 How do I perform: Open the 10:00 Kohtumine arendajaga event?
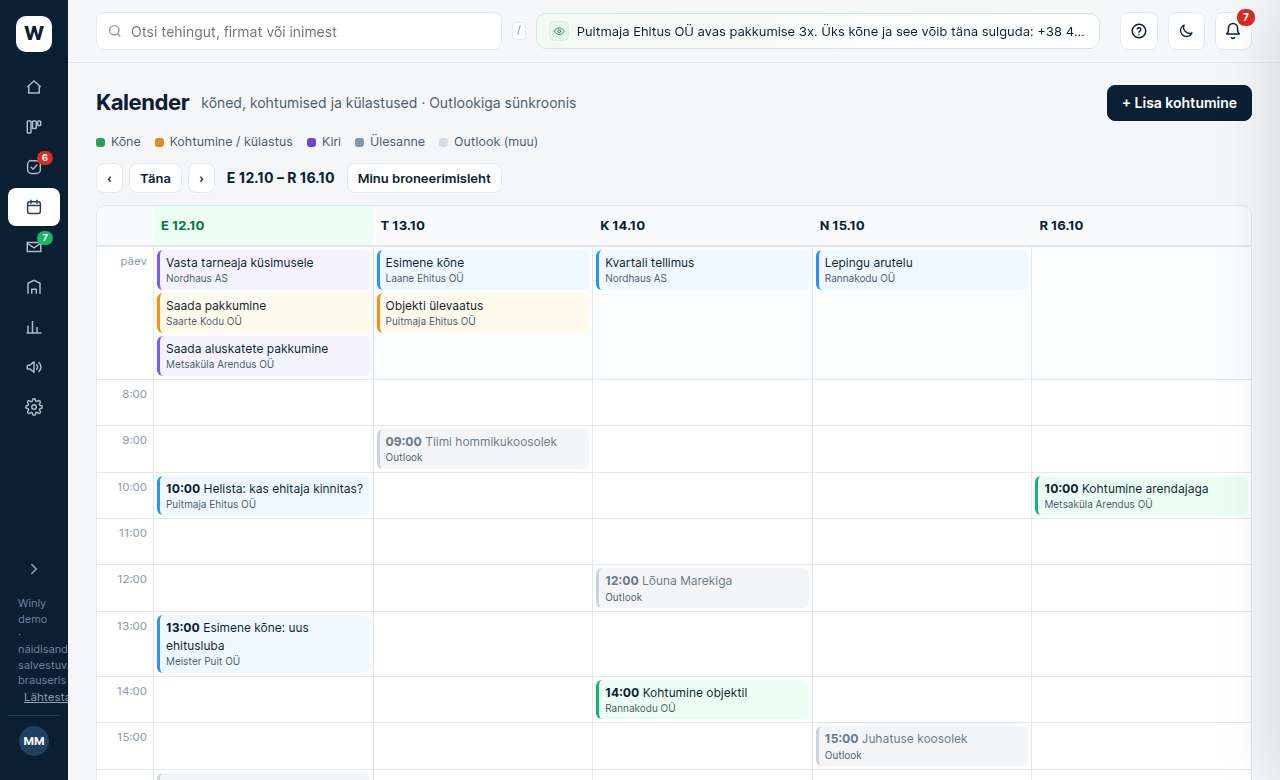coord(1141,496)
